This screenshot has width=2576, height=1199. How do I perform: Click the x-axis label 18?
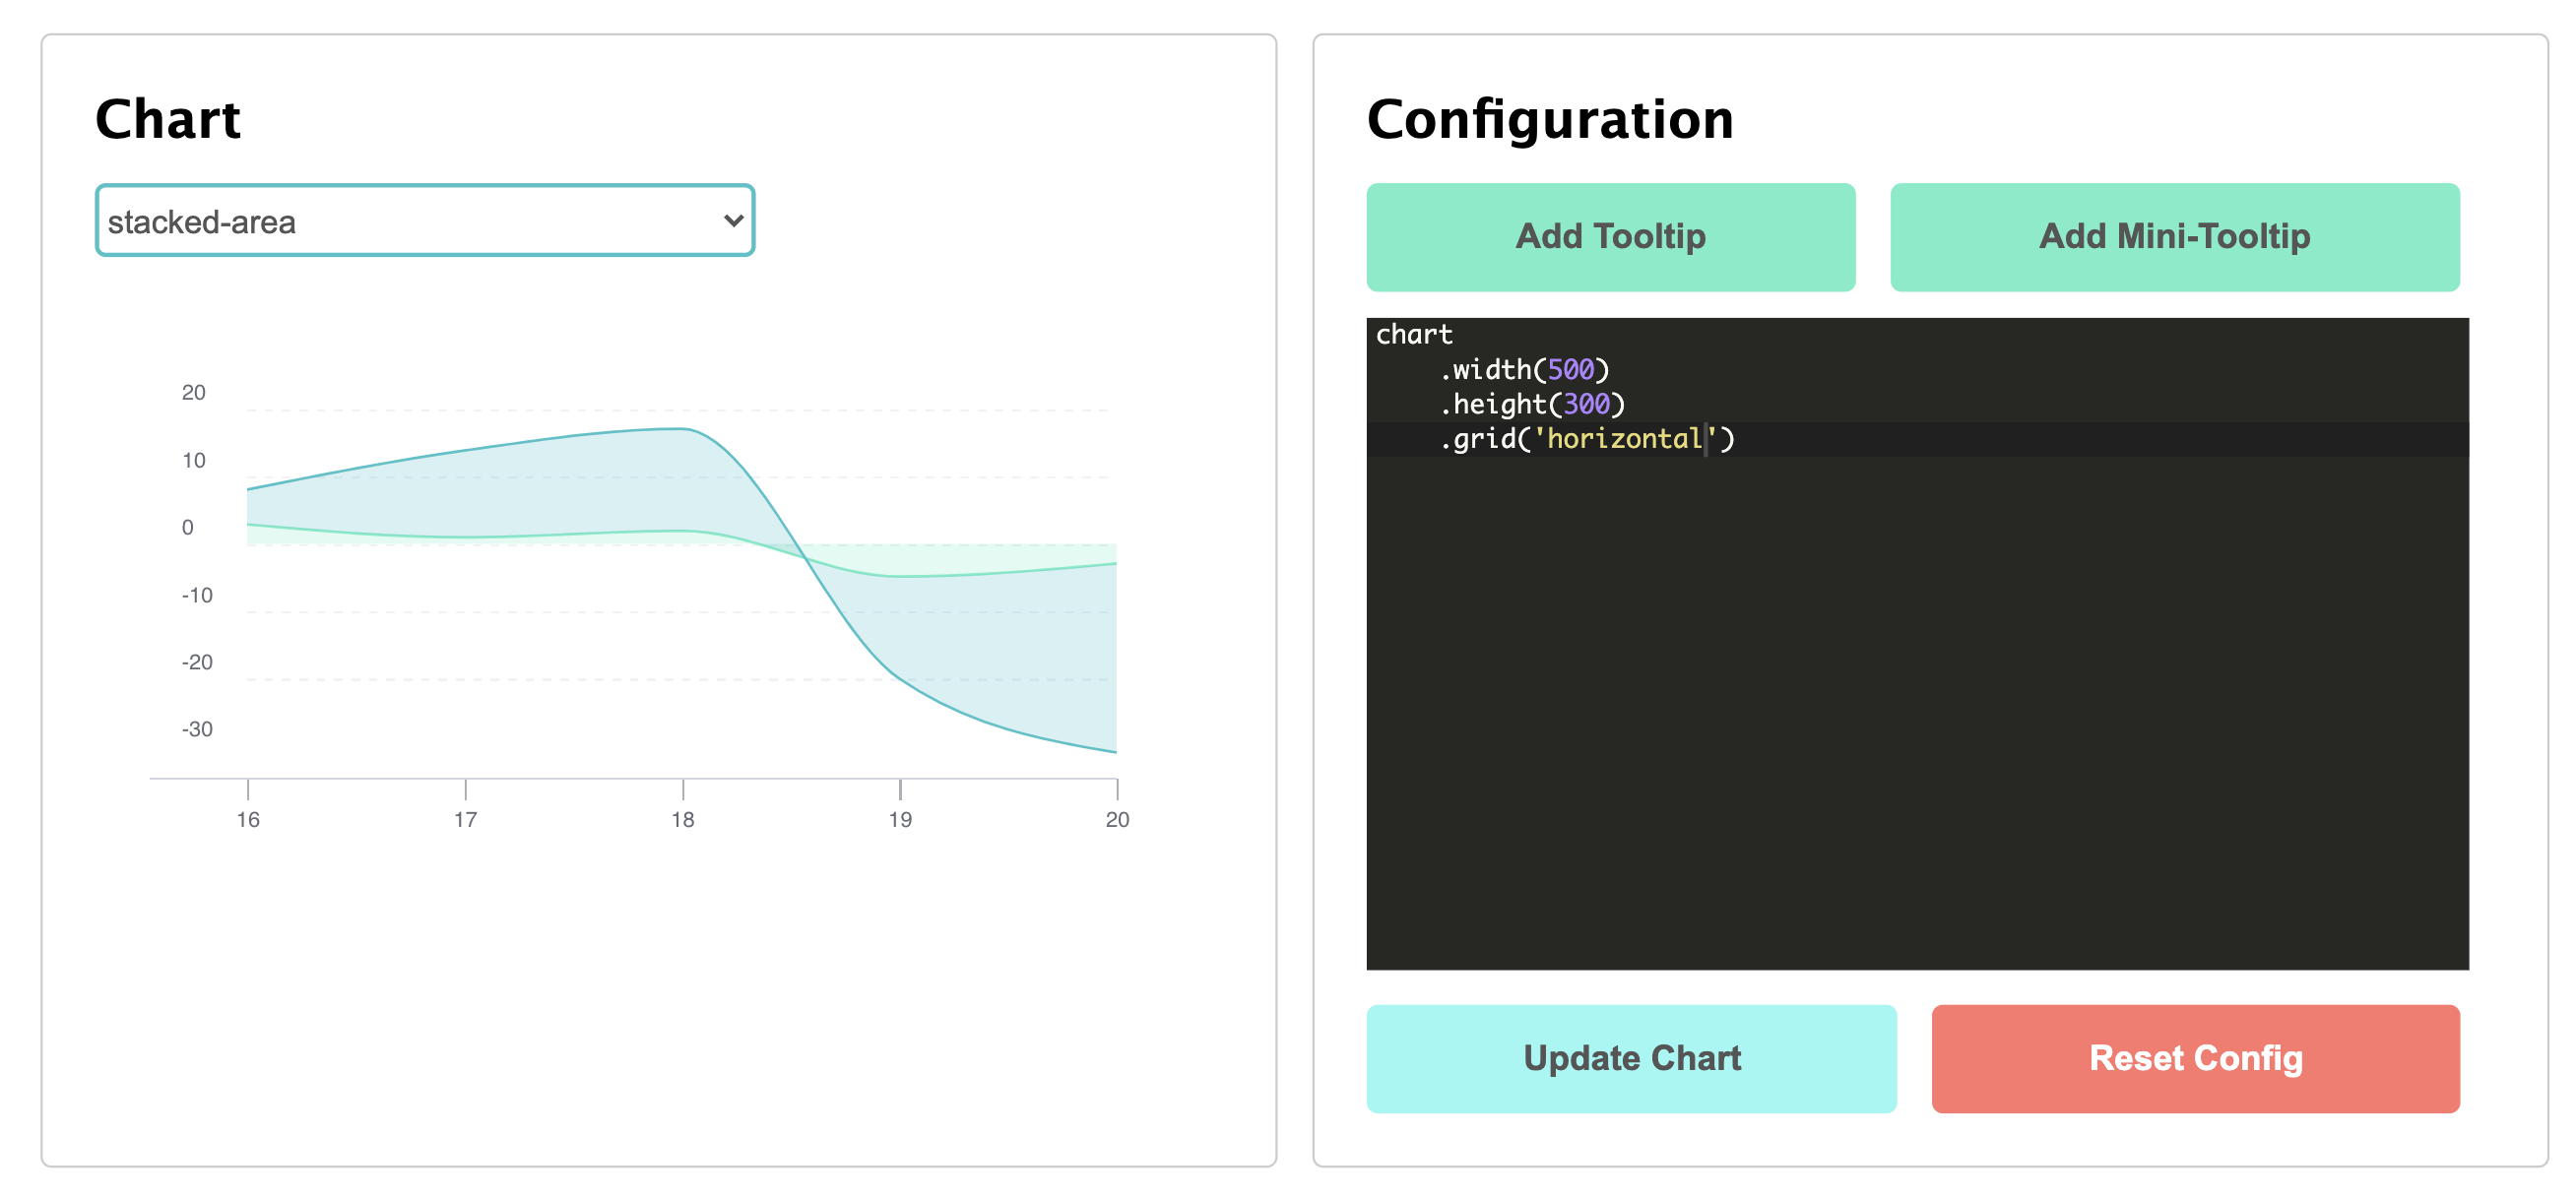[683, 818]
